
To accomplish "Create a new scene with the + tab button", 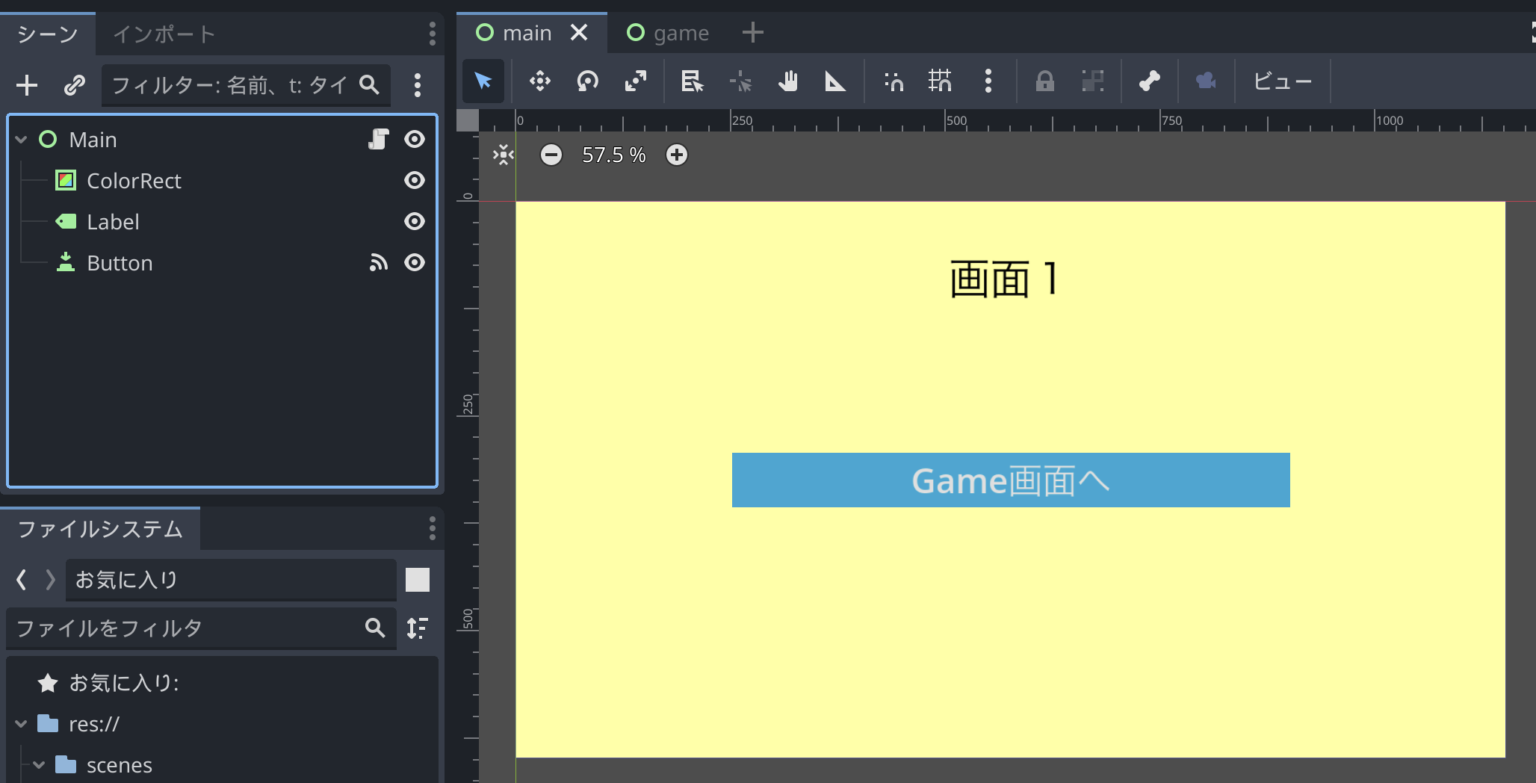I will pos(752,32).
